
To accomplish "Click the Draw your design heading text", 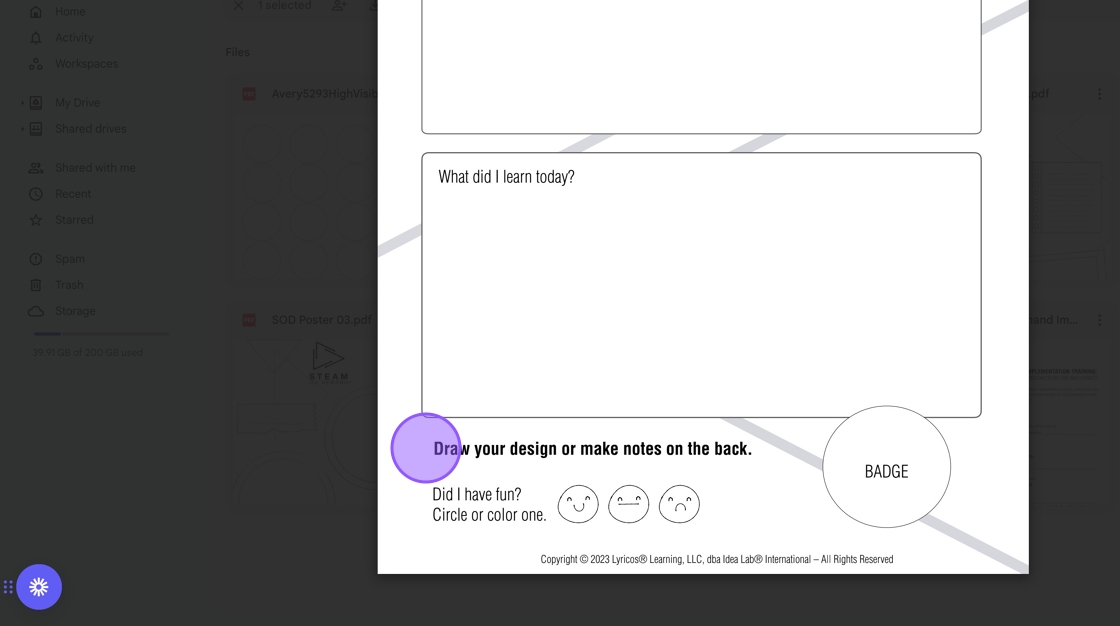I will pos(593,449).
